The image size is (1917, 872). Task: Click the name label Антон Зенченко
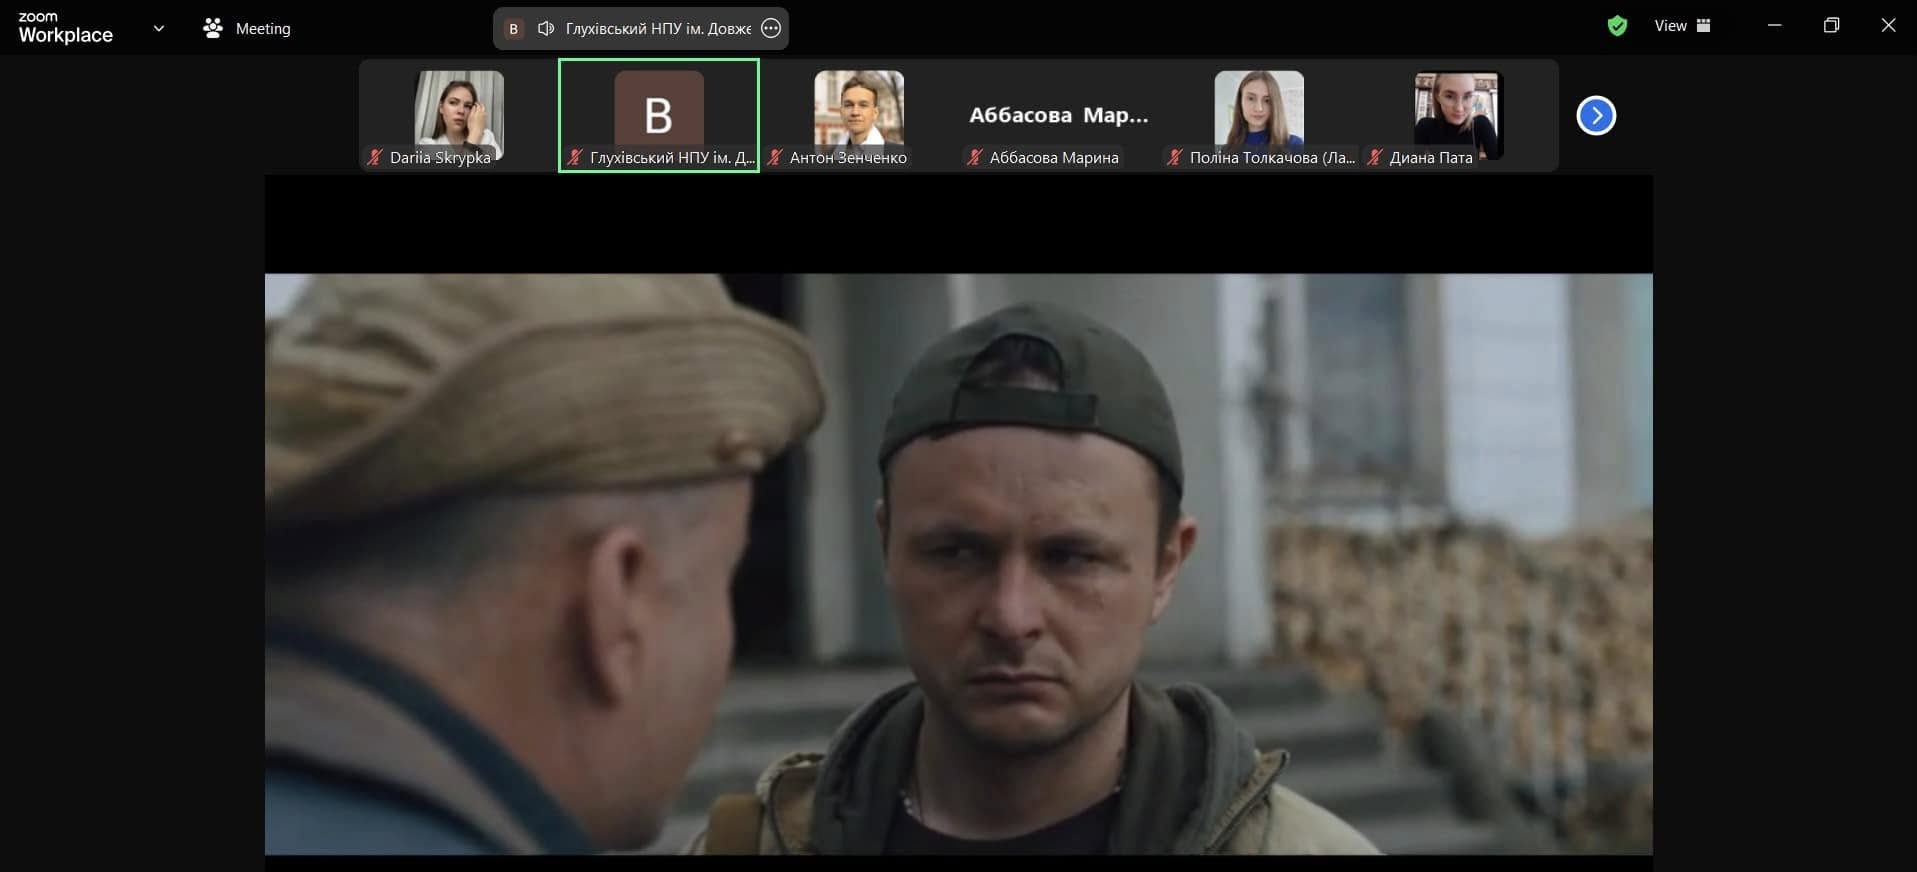[848, 158]
